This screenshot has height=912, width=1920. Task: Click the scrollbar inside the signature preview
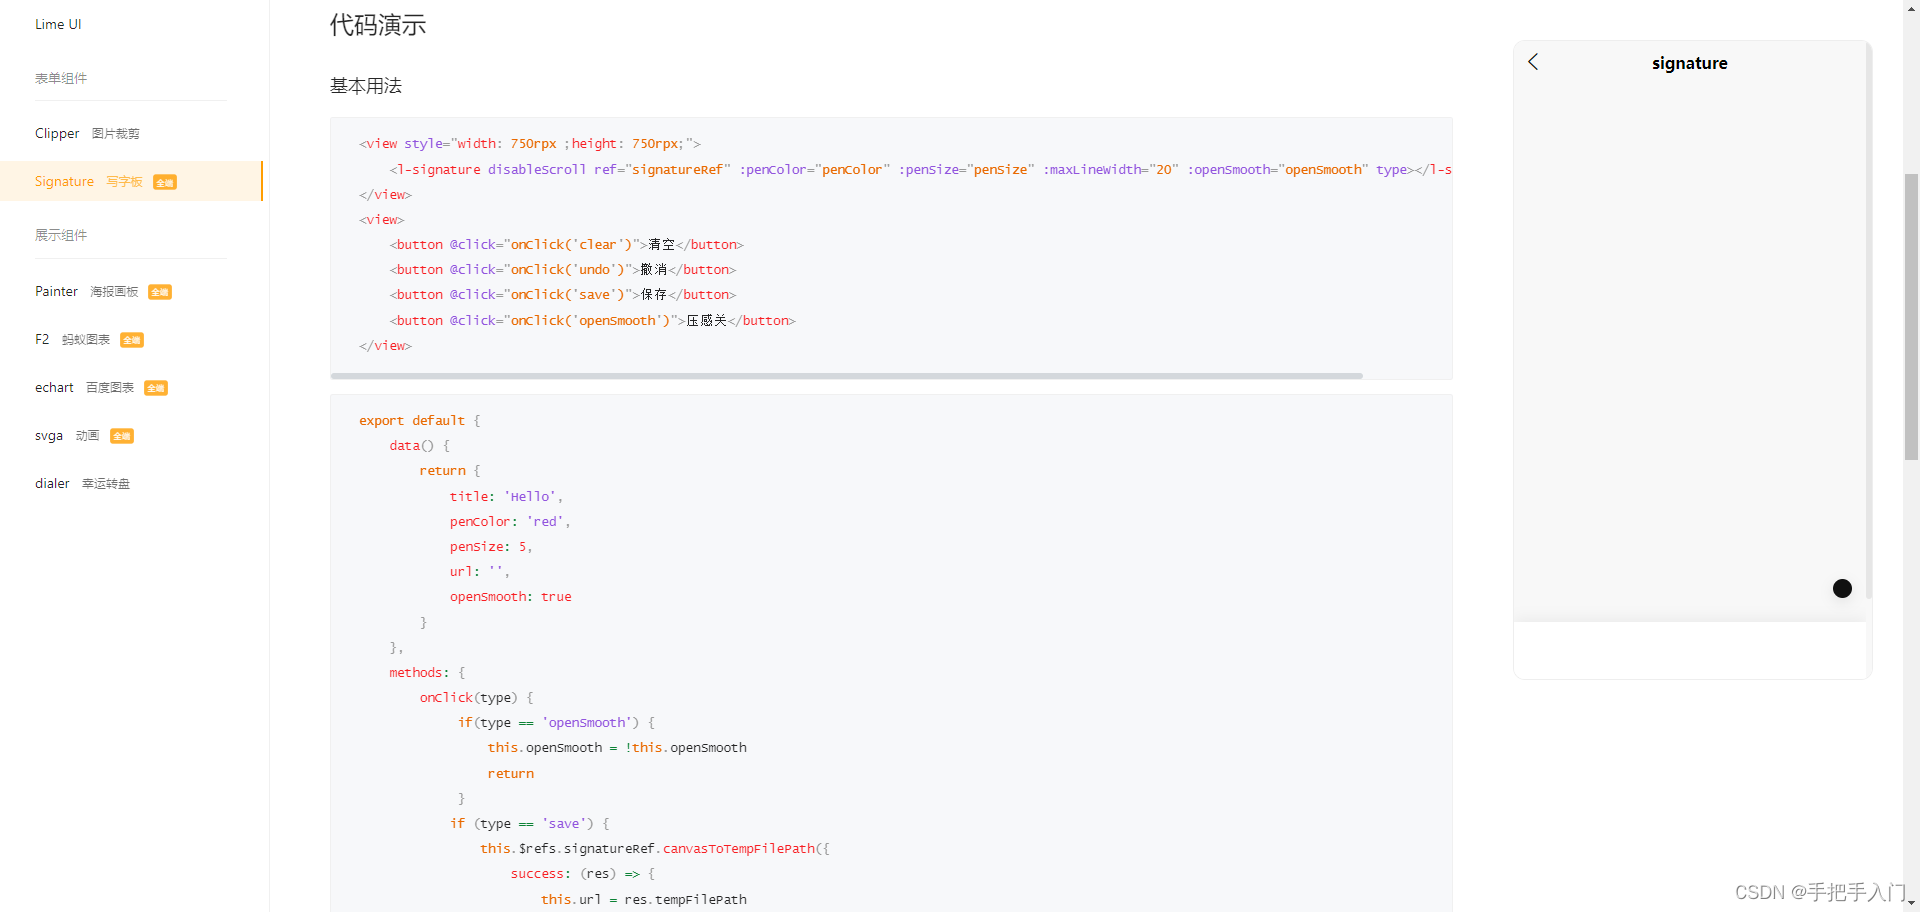click(1868, 322)
